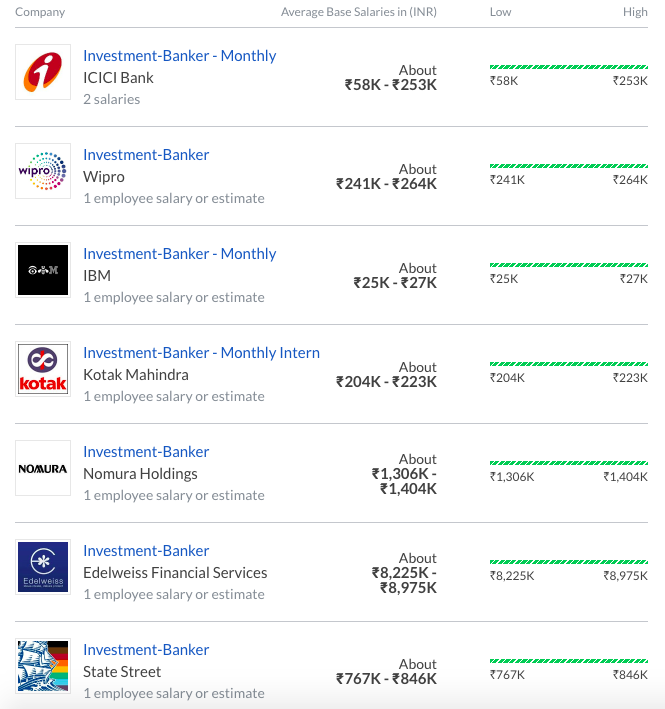This screenshot has width=665, height=709.
Task: Click the Edelweiss Financial Services logo
Action: point(43,567)
